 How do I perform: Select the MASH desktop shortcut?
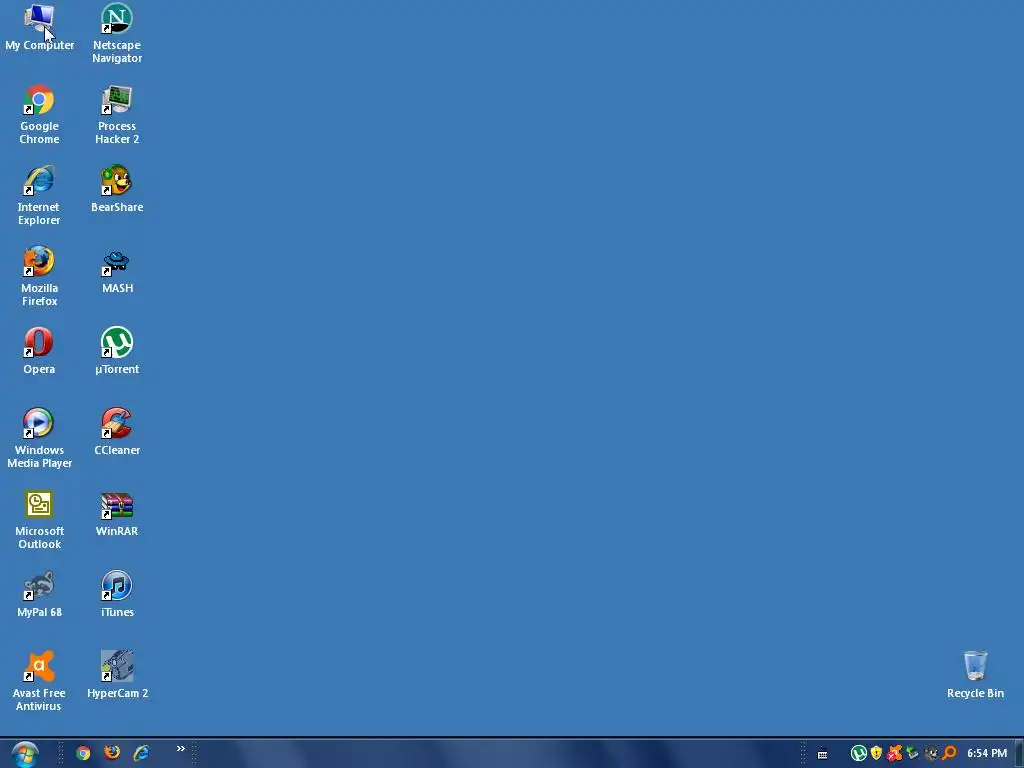[x=117, y=270]
